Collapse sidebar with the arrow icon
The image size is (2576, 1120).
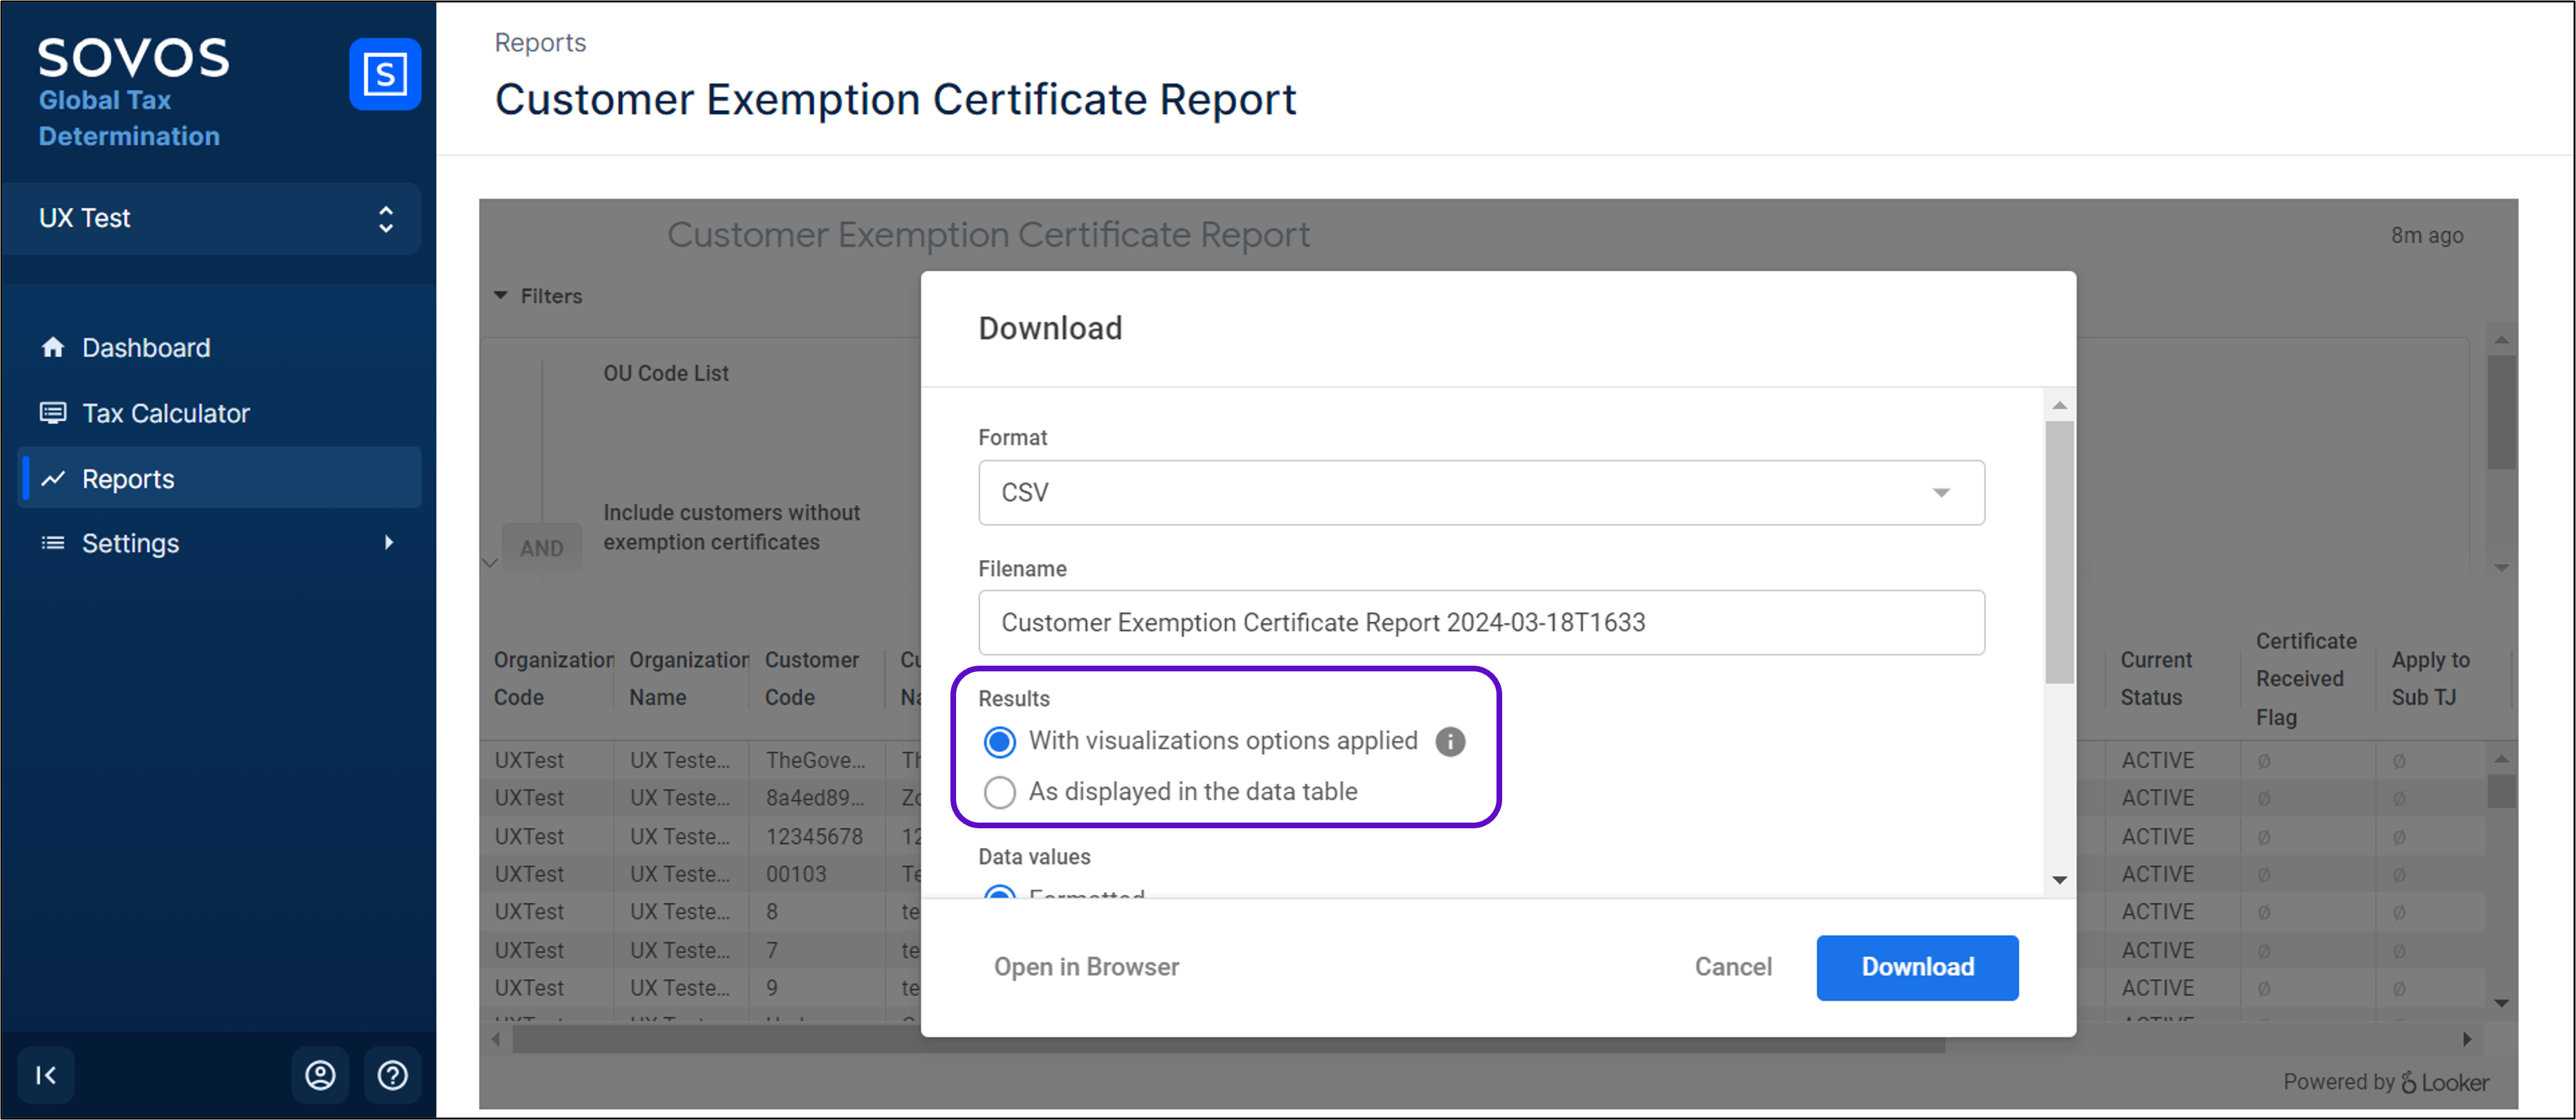(x=46, y=1075)
